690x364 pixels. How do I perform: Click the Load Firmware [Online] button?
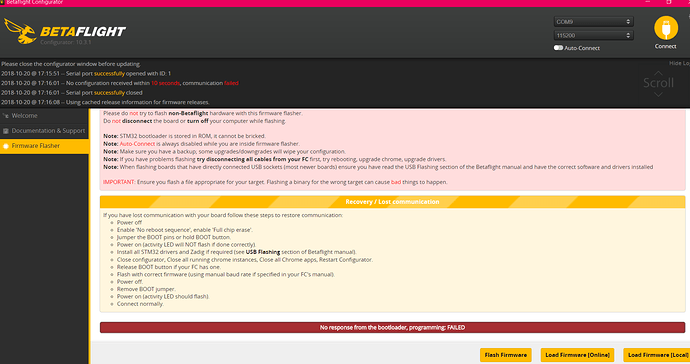[577, 355]
